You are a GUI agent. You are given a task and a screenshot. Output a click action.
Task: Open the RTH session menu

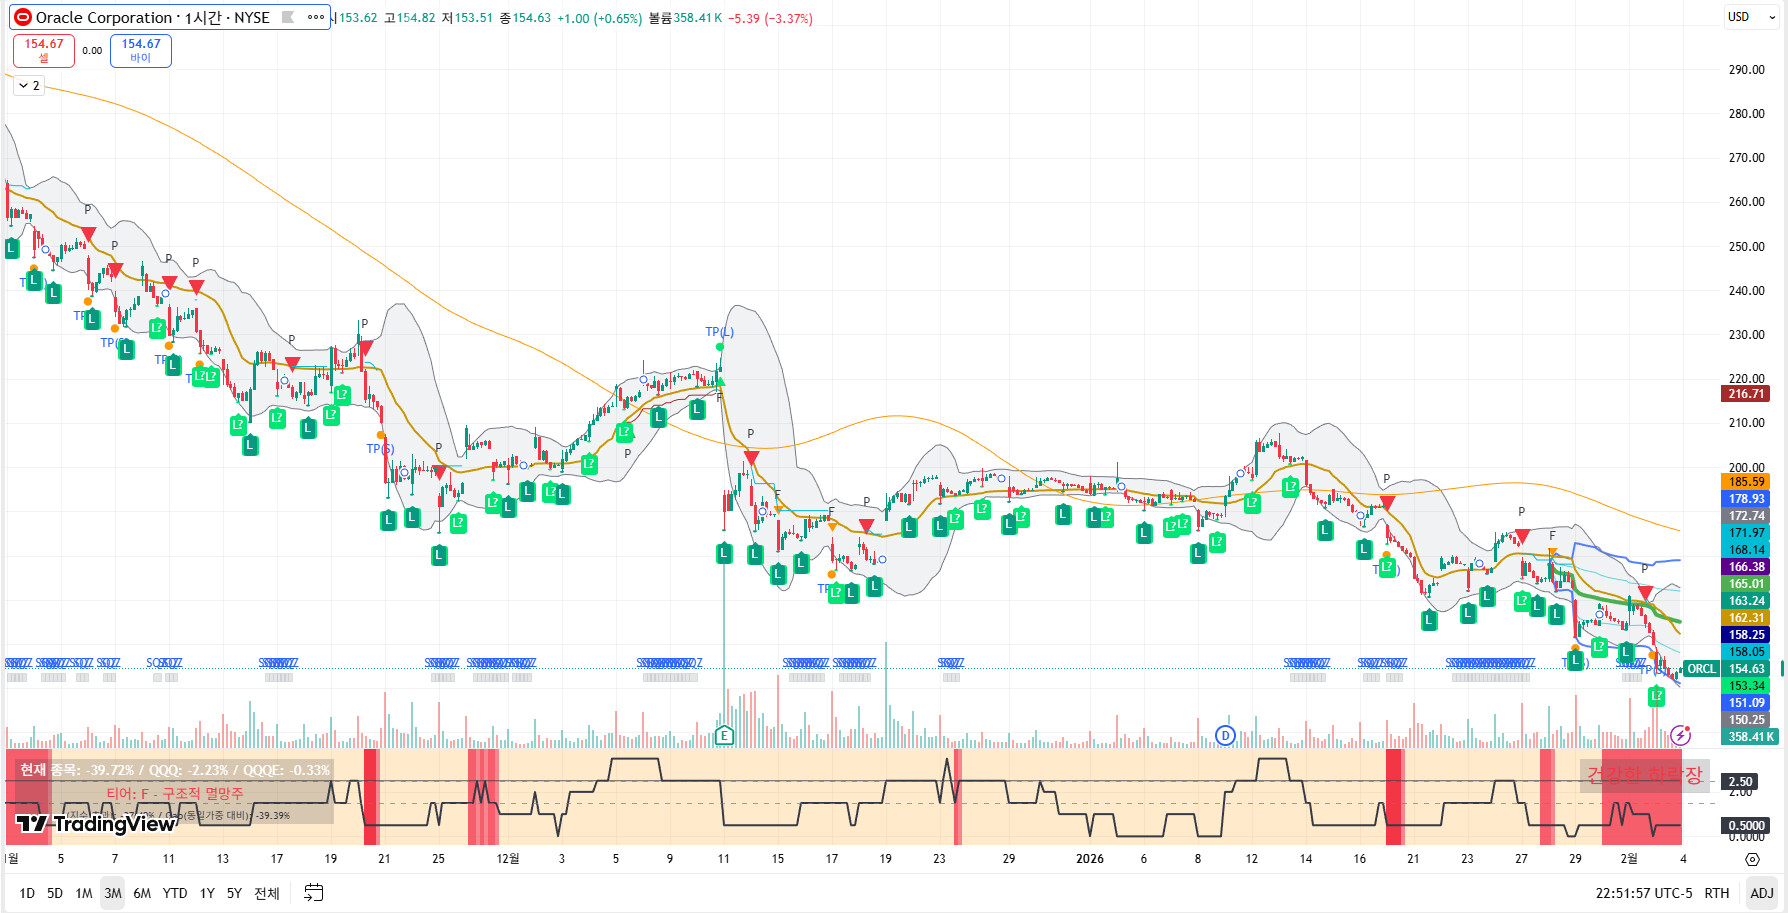pyautogui.click(x=1717, y=893)
